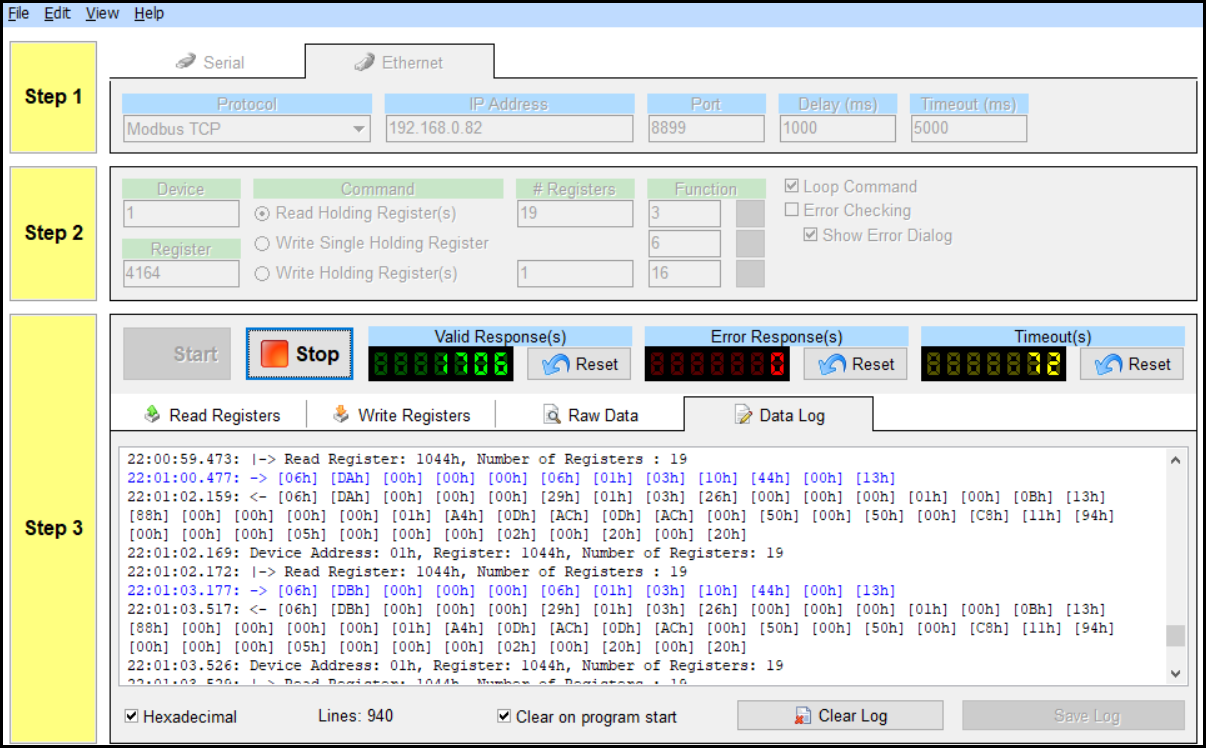This screenshot has width=1206, height=748.
Task: Stop the polling with the Stop button
Action: click(300, 354)
